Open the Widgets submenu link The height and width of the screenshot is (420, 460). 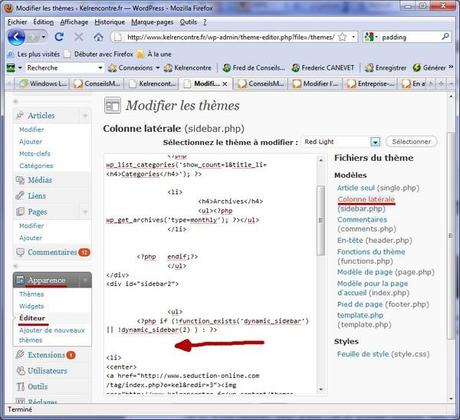pos(31,306)
